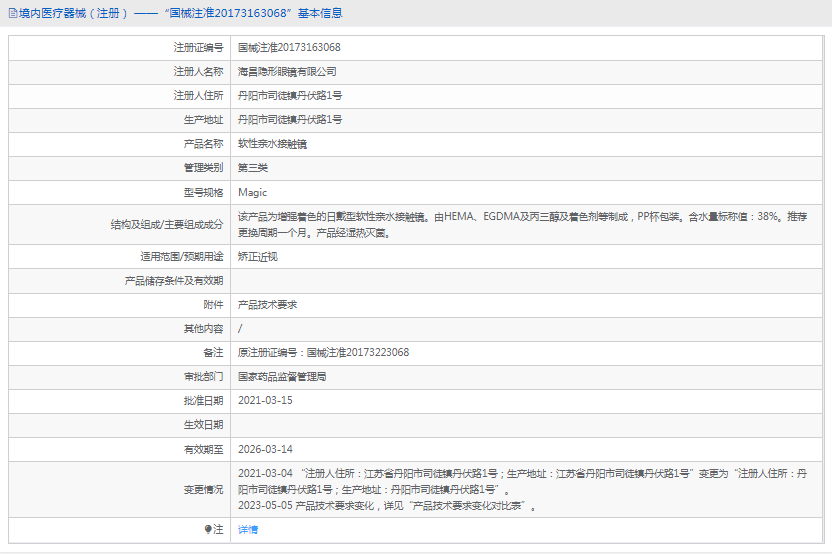Select model specification value Magic
The height and width of the screenshot is (554, 832).
coord(253,193)
